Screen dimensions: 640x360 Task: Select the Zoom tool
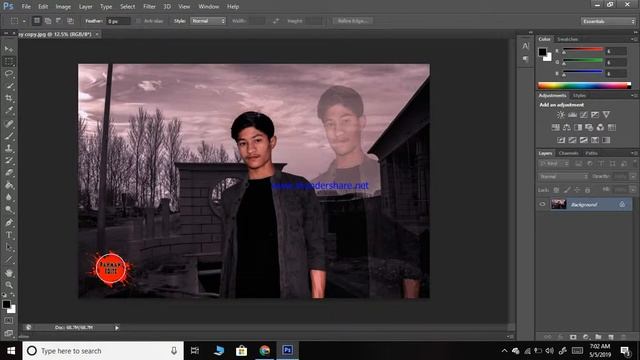coord(9,285)
